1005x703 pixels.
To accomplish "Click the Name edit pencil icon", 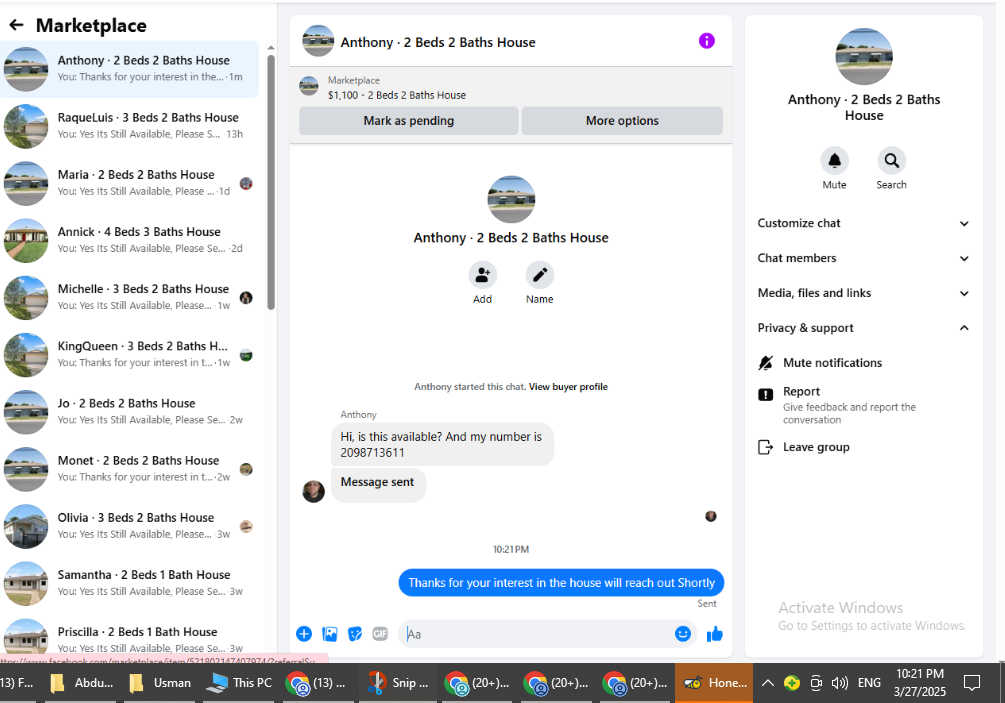I will click(x=540, y=275).
